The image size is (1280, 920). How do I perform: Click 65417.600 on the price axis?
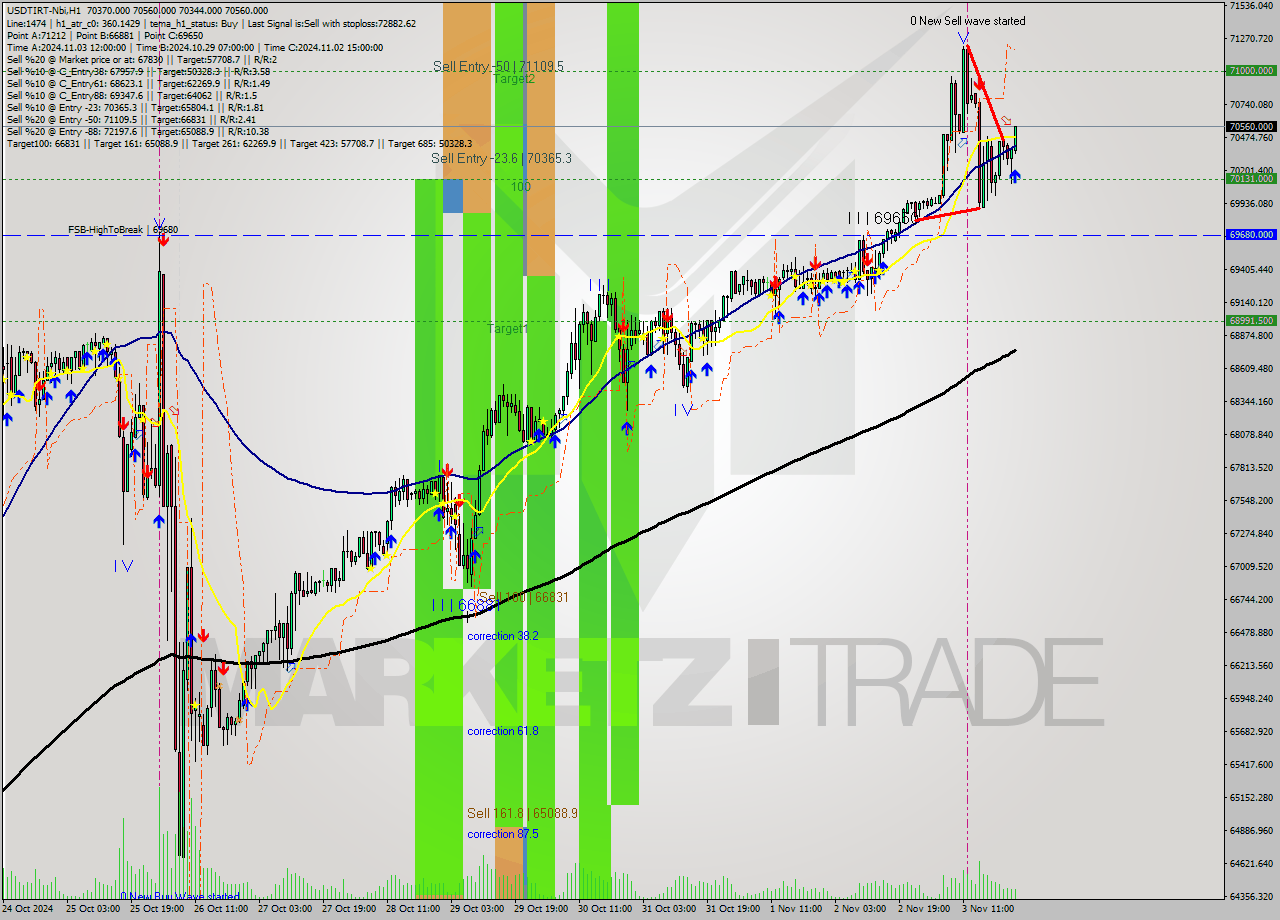coord(1251,765)
